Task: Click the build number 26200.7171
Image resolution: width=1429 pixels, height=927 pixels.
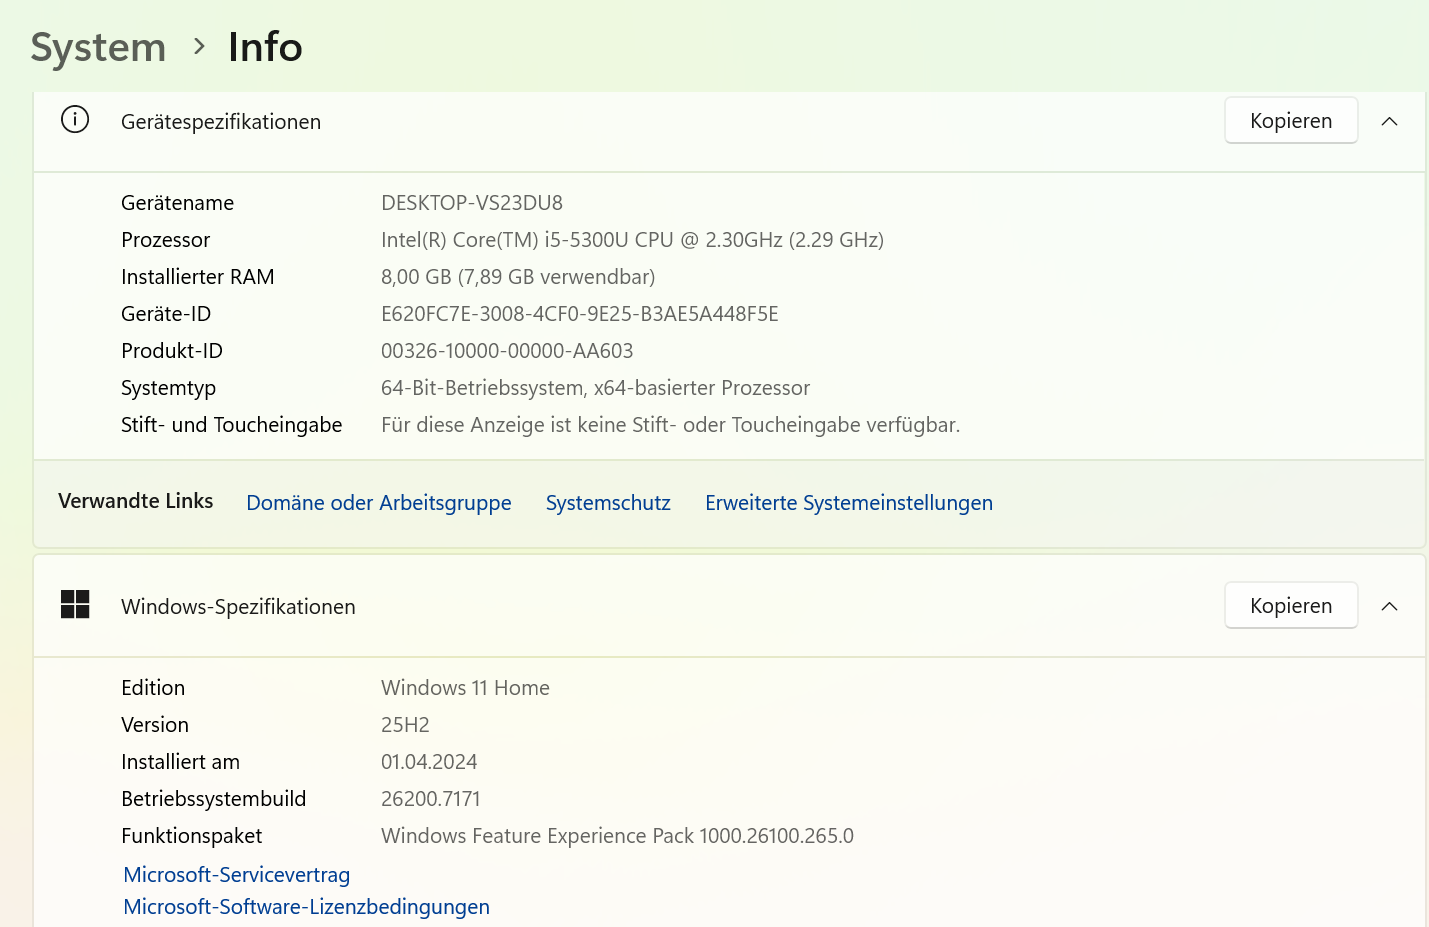Action: (x=431, y=798)
